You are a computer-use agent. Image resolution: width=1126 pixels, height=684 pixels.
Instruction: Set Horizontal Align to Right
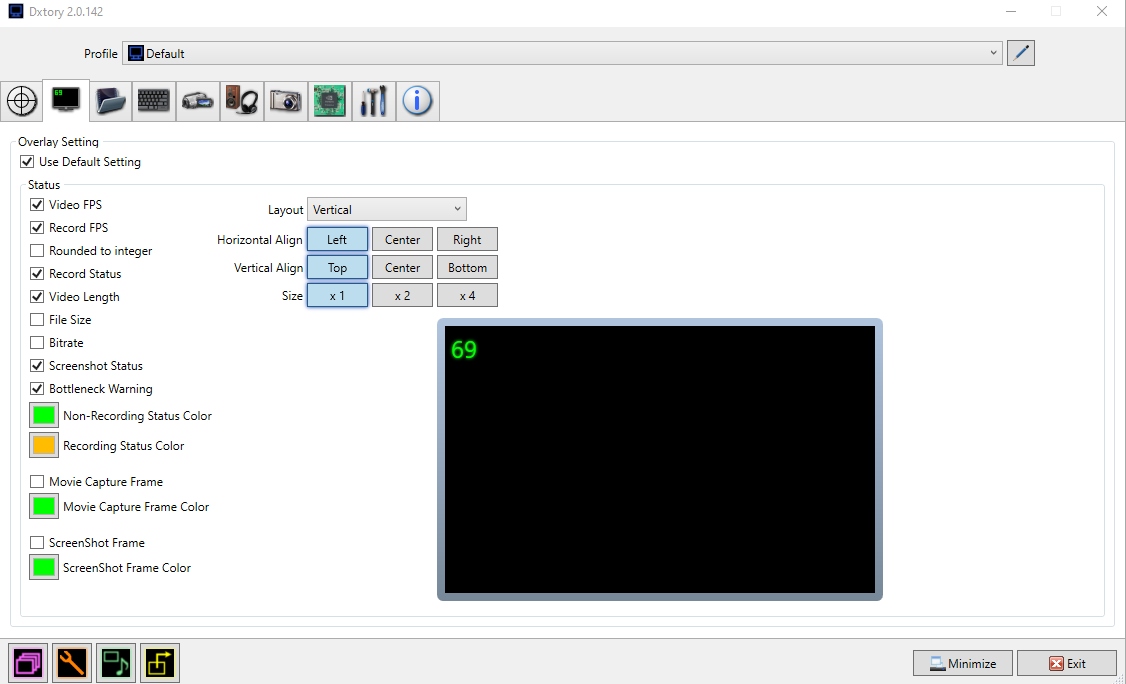click(467, 239)
